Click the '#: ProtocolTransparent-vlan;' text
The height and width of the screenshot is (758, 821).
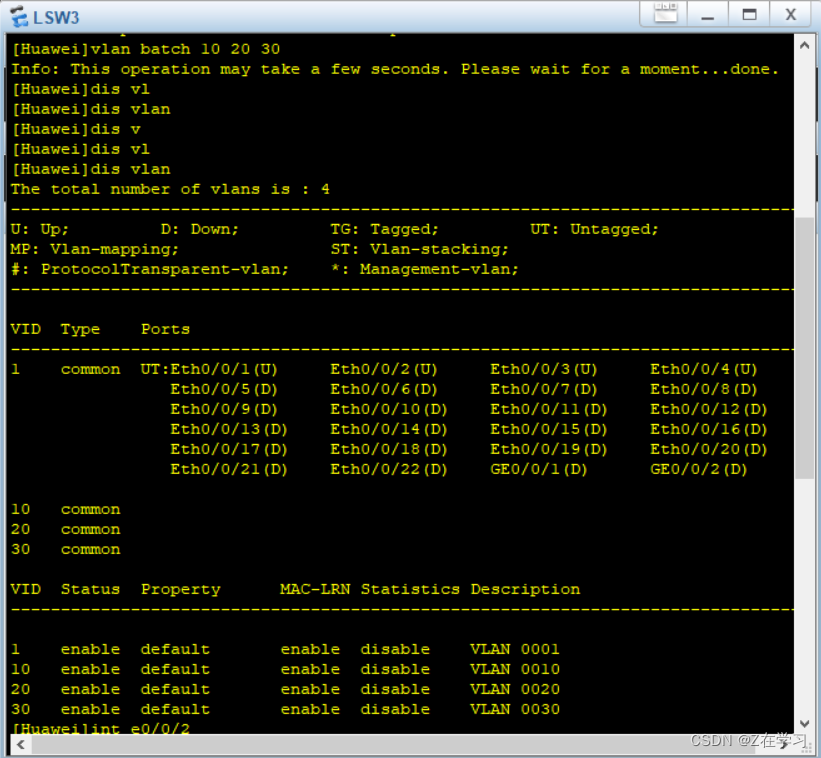[150, 269]
